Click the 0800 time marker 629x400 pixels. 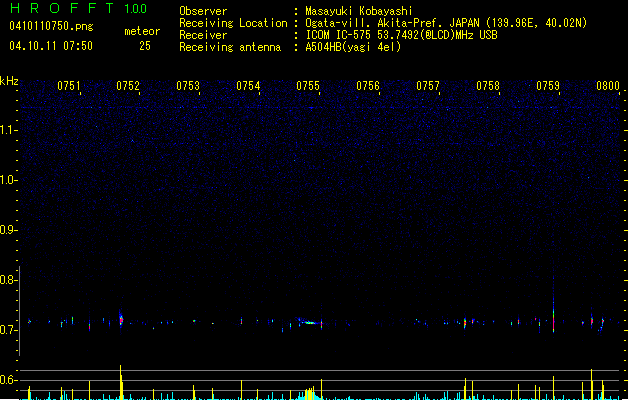(x=608, y=86)
